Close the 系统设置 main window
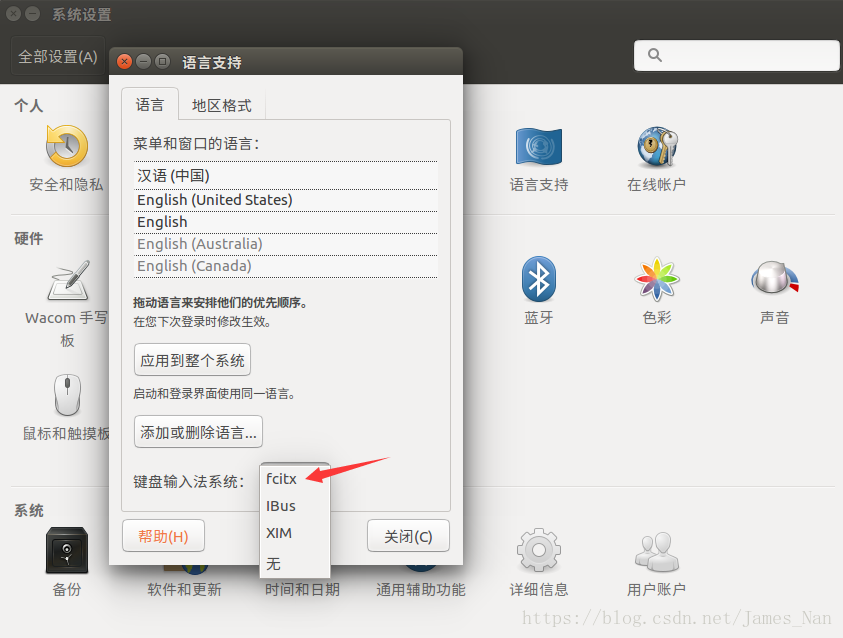Screen dimensions: 843x638 pos(13,13)
